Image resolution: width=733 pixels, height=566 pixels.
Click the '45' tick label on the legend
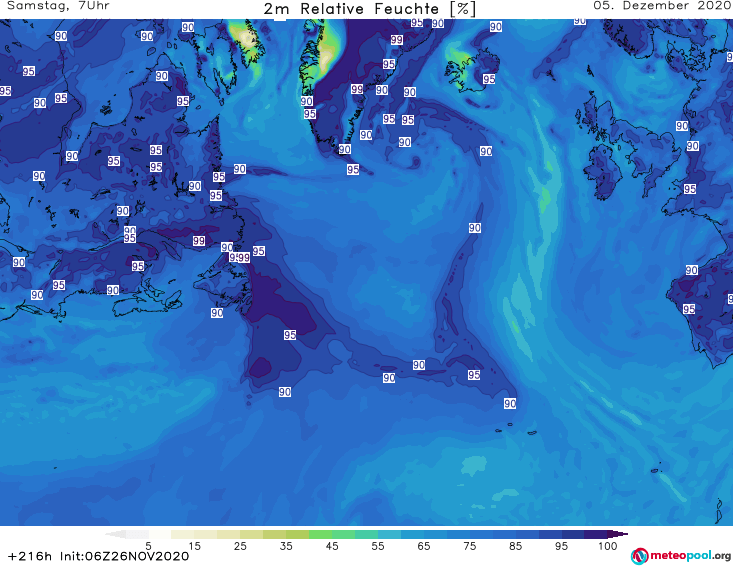click(x=332, y=546)
